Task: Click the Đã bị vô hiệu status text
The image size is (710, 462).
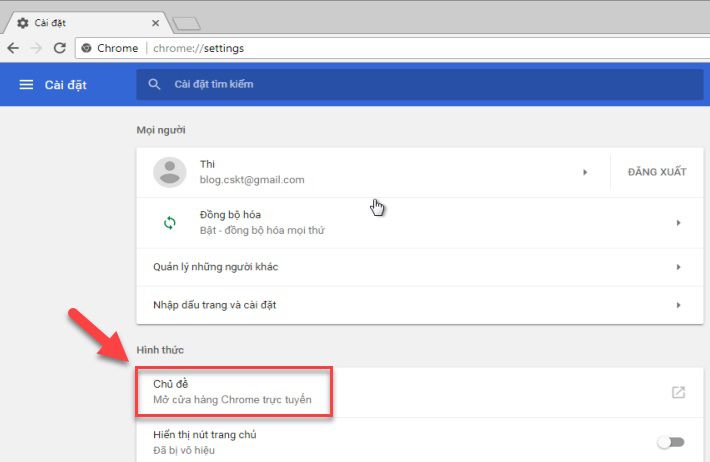Action: [184, 450]
